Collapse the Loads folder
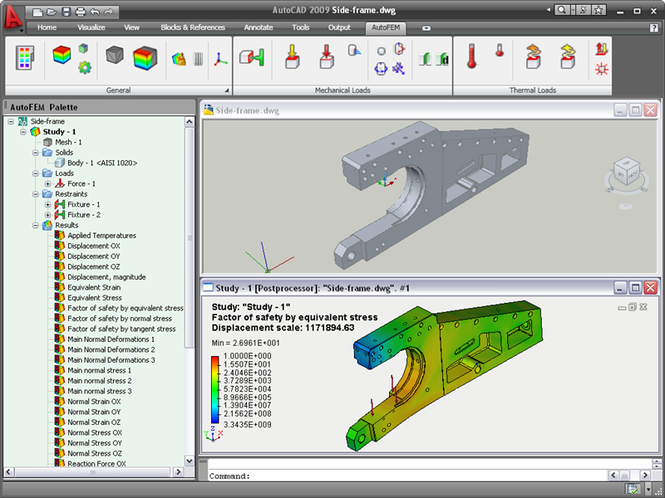Screen dimensions: 665x498 [x=36, y=173]
